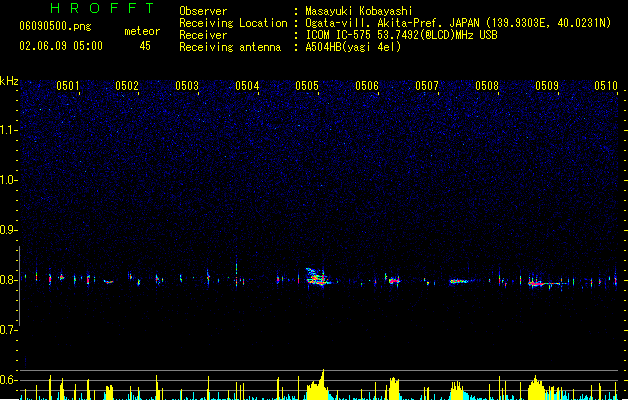Screen dimensions: 629x400
Task: Click time marker 0506
Action: click(x=367, y=86)
